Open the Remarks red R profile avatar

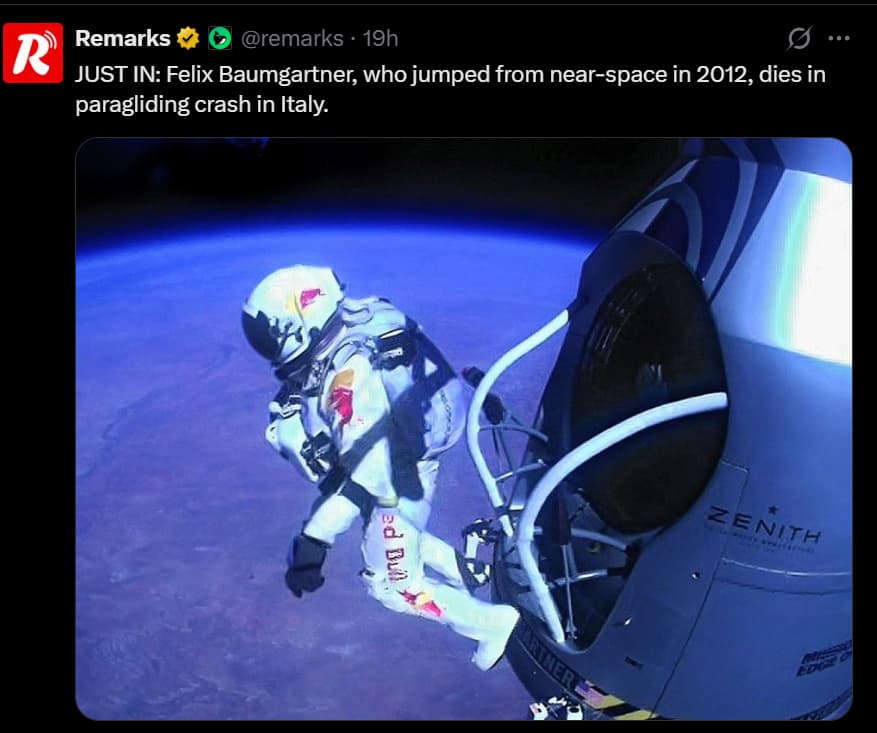click(33, 53)
